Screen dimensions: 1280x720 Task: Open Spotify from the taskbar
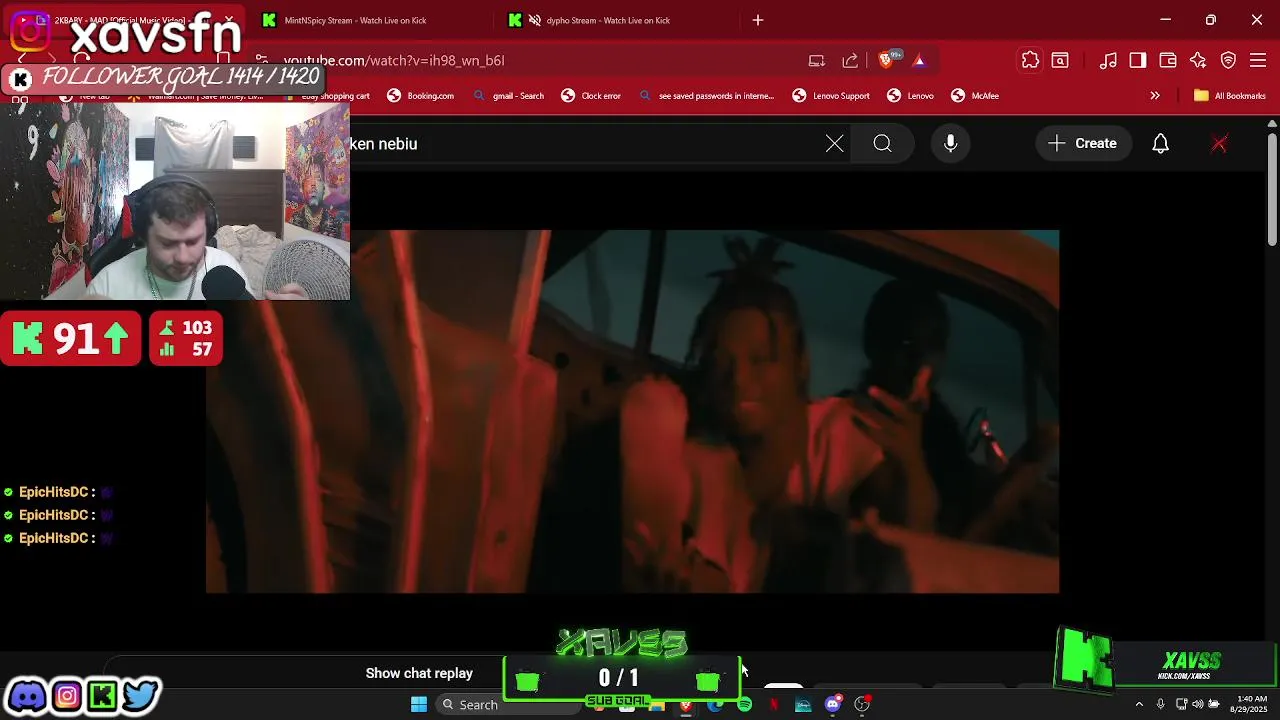[x=744, y=705]
